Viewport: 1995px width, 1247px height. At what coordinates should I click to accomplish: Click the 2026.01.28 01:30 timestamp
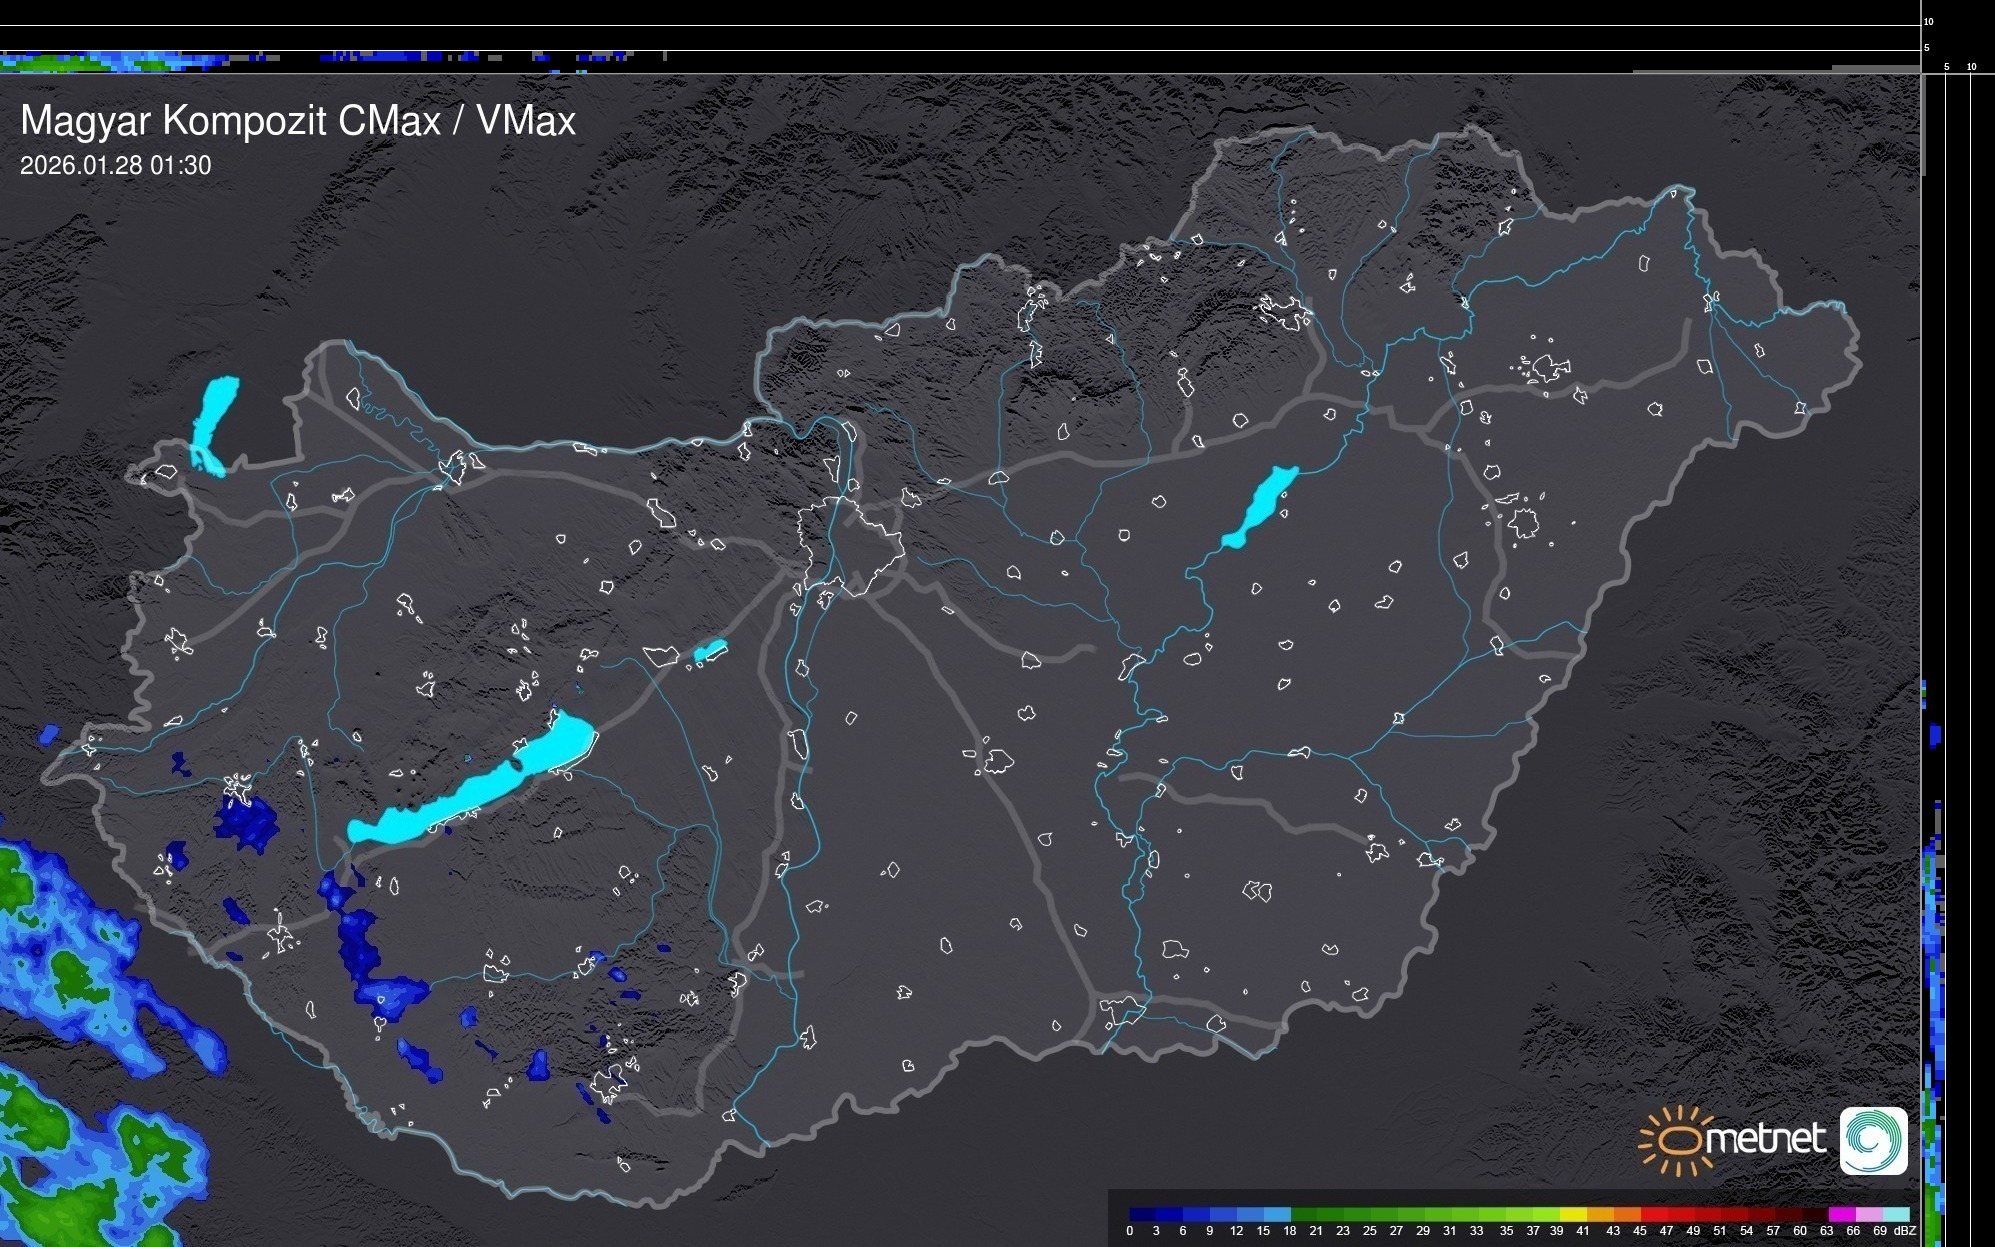pos(116,166)
